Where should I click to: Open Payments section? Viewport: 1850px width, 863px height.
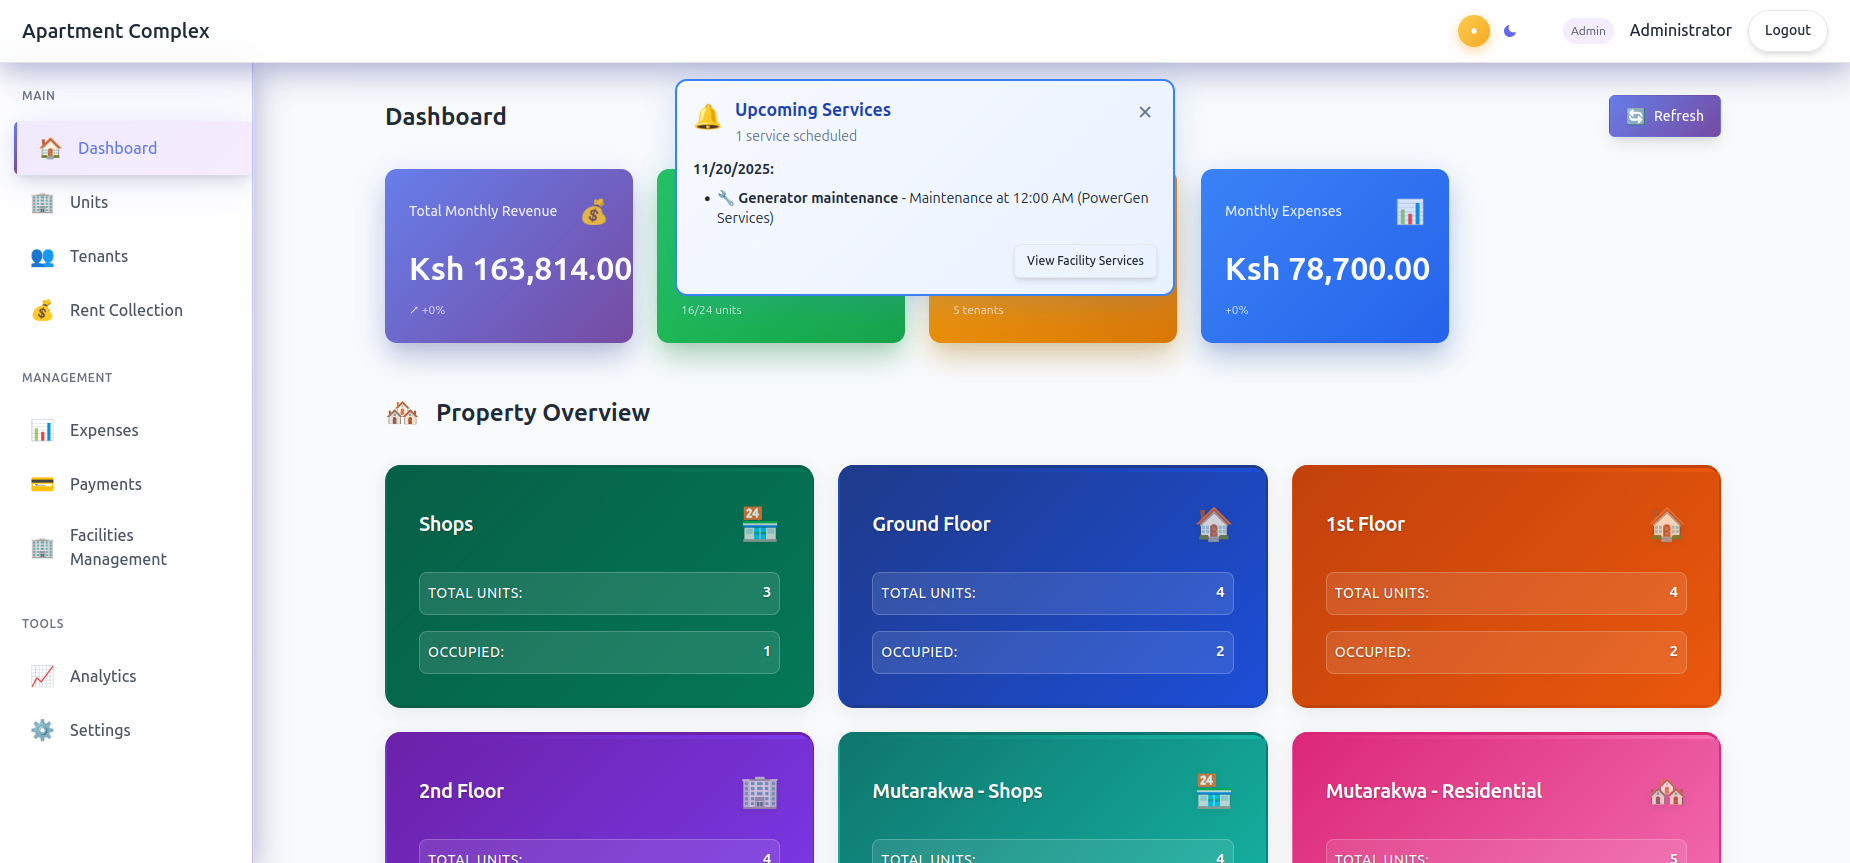133,484
